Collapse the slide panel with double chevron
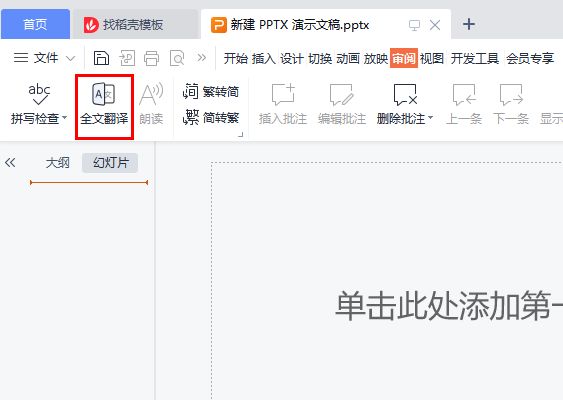 [10, 163]
